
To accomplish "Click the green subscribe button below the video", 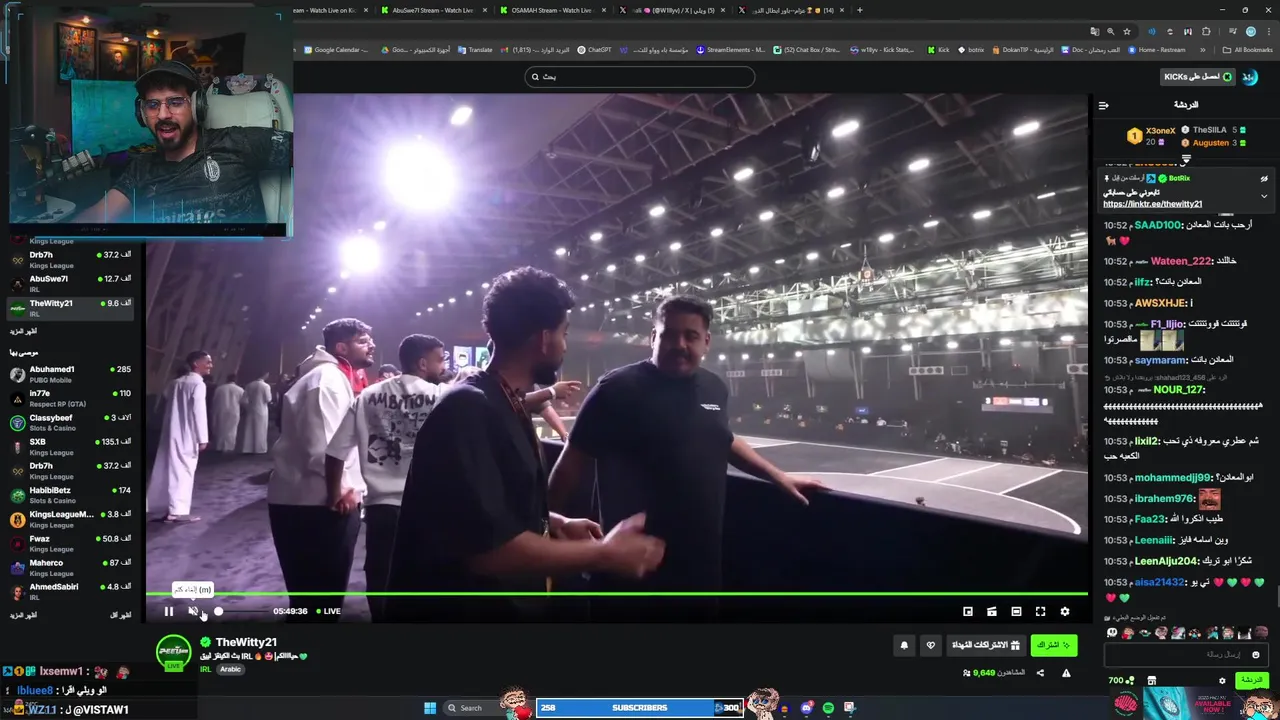I will (x=1054, y=645).
